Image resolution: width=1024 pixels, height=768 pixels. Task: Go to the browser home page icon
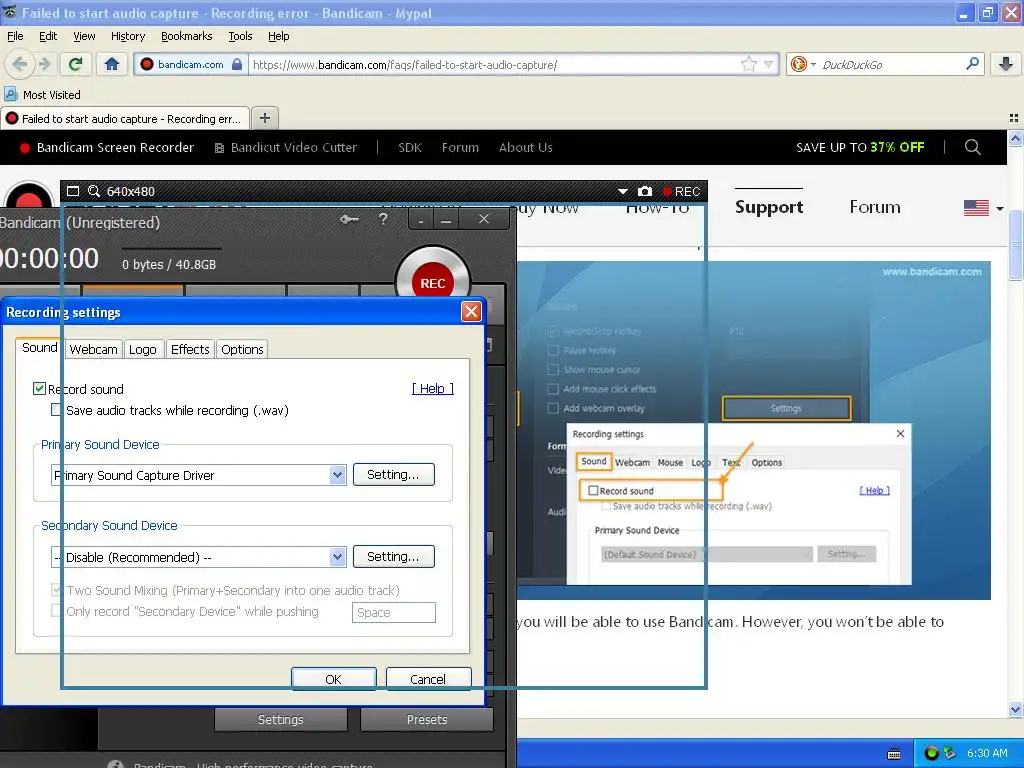tap(112, 64)
